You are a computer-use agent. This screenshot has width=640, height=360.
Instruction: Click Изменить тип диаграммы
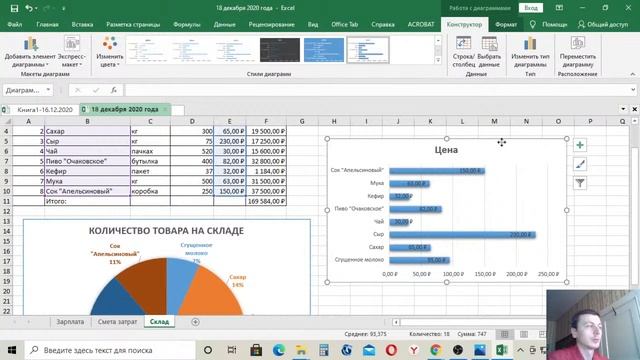[530, 52]
